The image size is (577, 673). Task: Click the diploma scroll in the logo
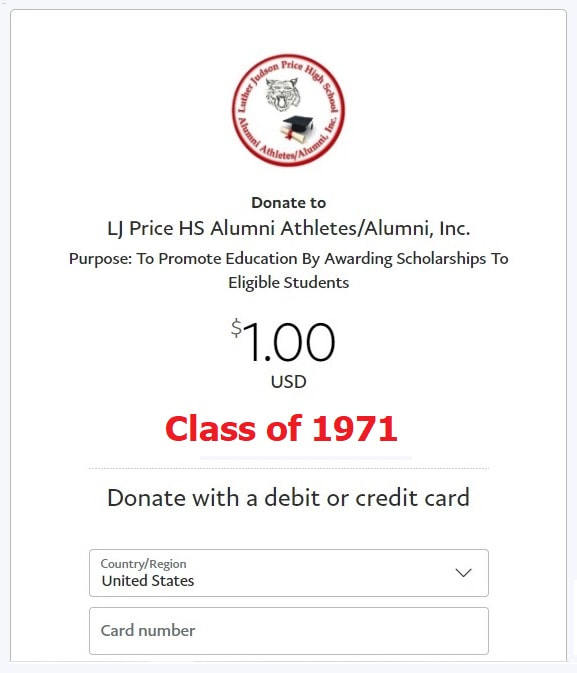tap(294, 135)
